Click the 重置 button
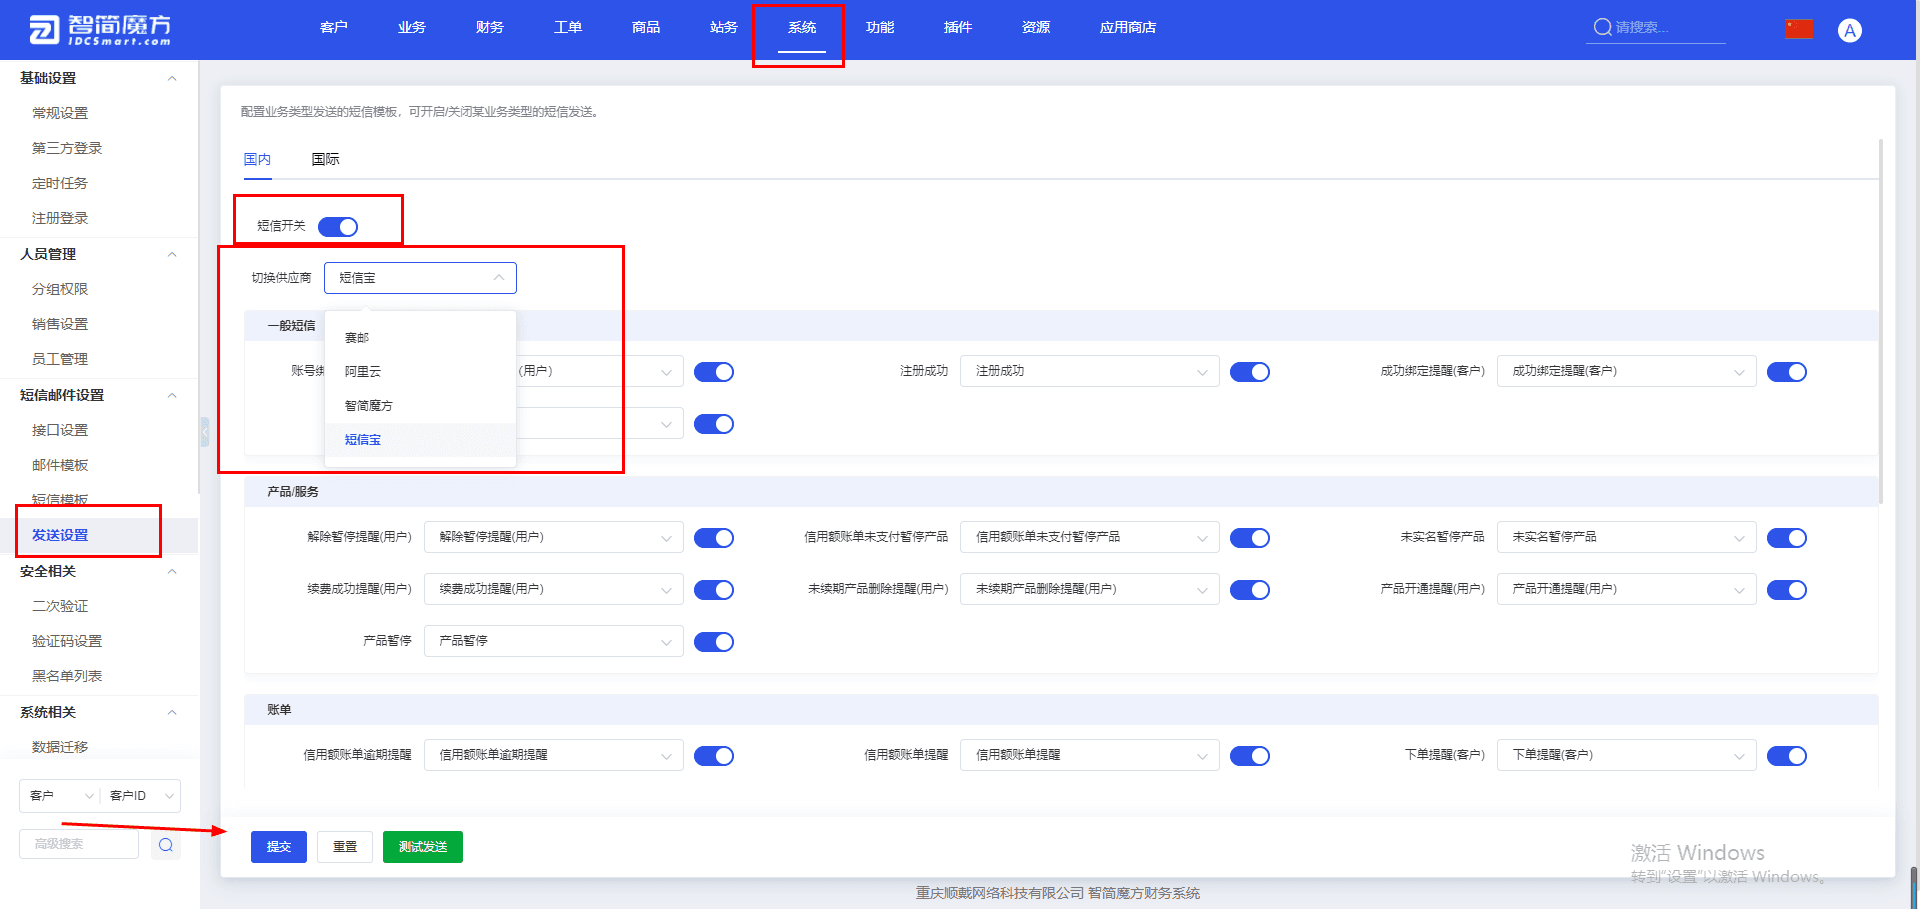The width and height of the screenshot is (1920, 909). (x=345, y=847)
